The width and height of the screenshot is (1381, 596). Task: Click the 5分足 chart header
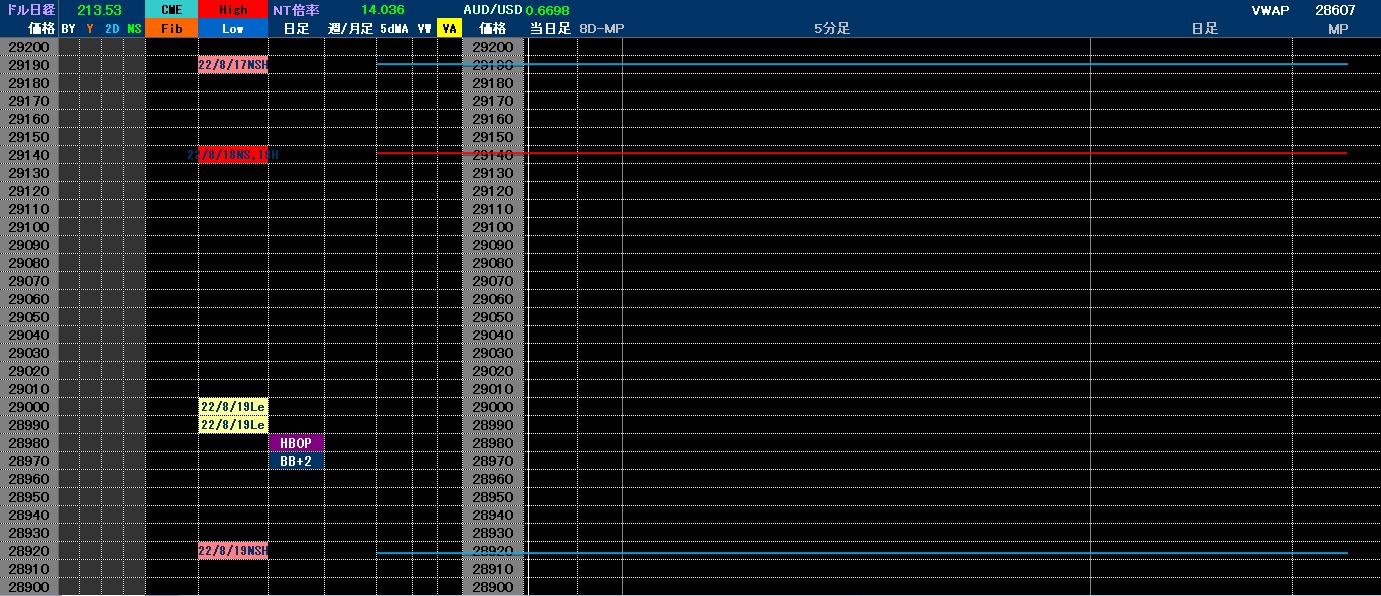(x=832, y=29)
